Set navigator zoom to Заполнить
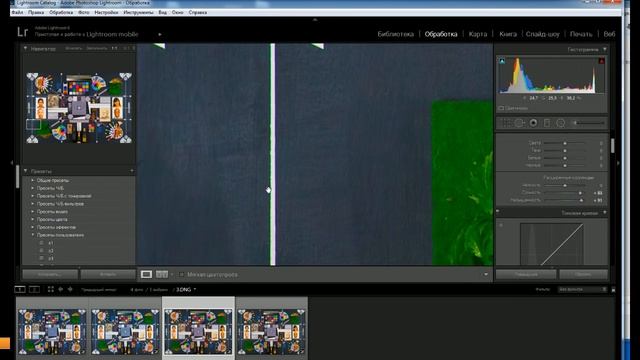Screen dimensions: 640x360 97,48
